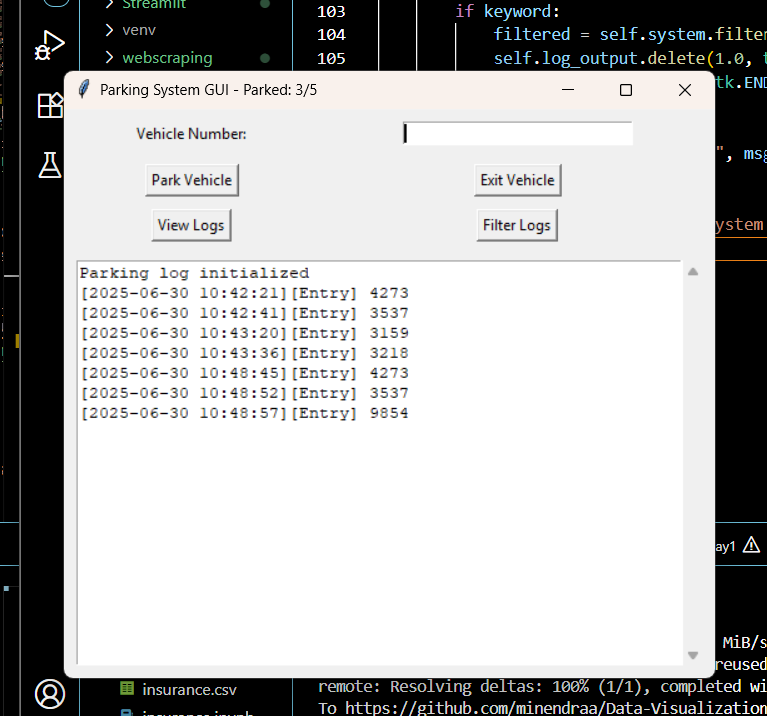Click the insurance.csv file icon
The image size is (767, 716).
127,689
